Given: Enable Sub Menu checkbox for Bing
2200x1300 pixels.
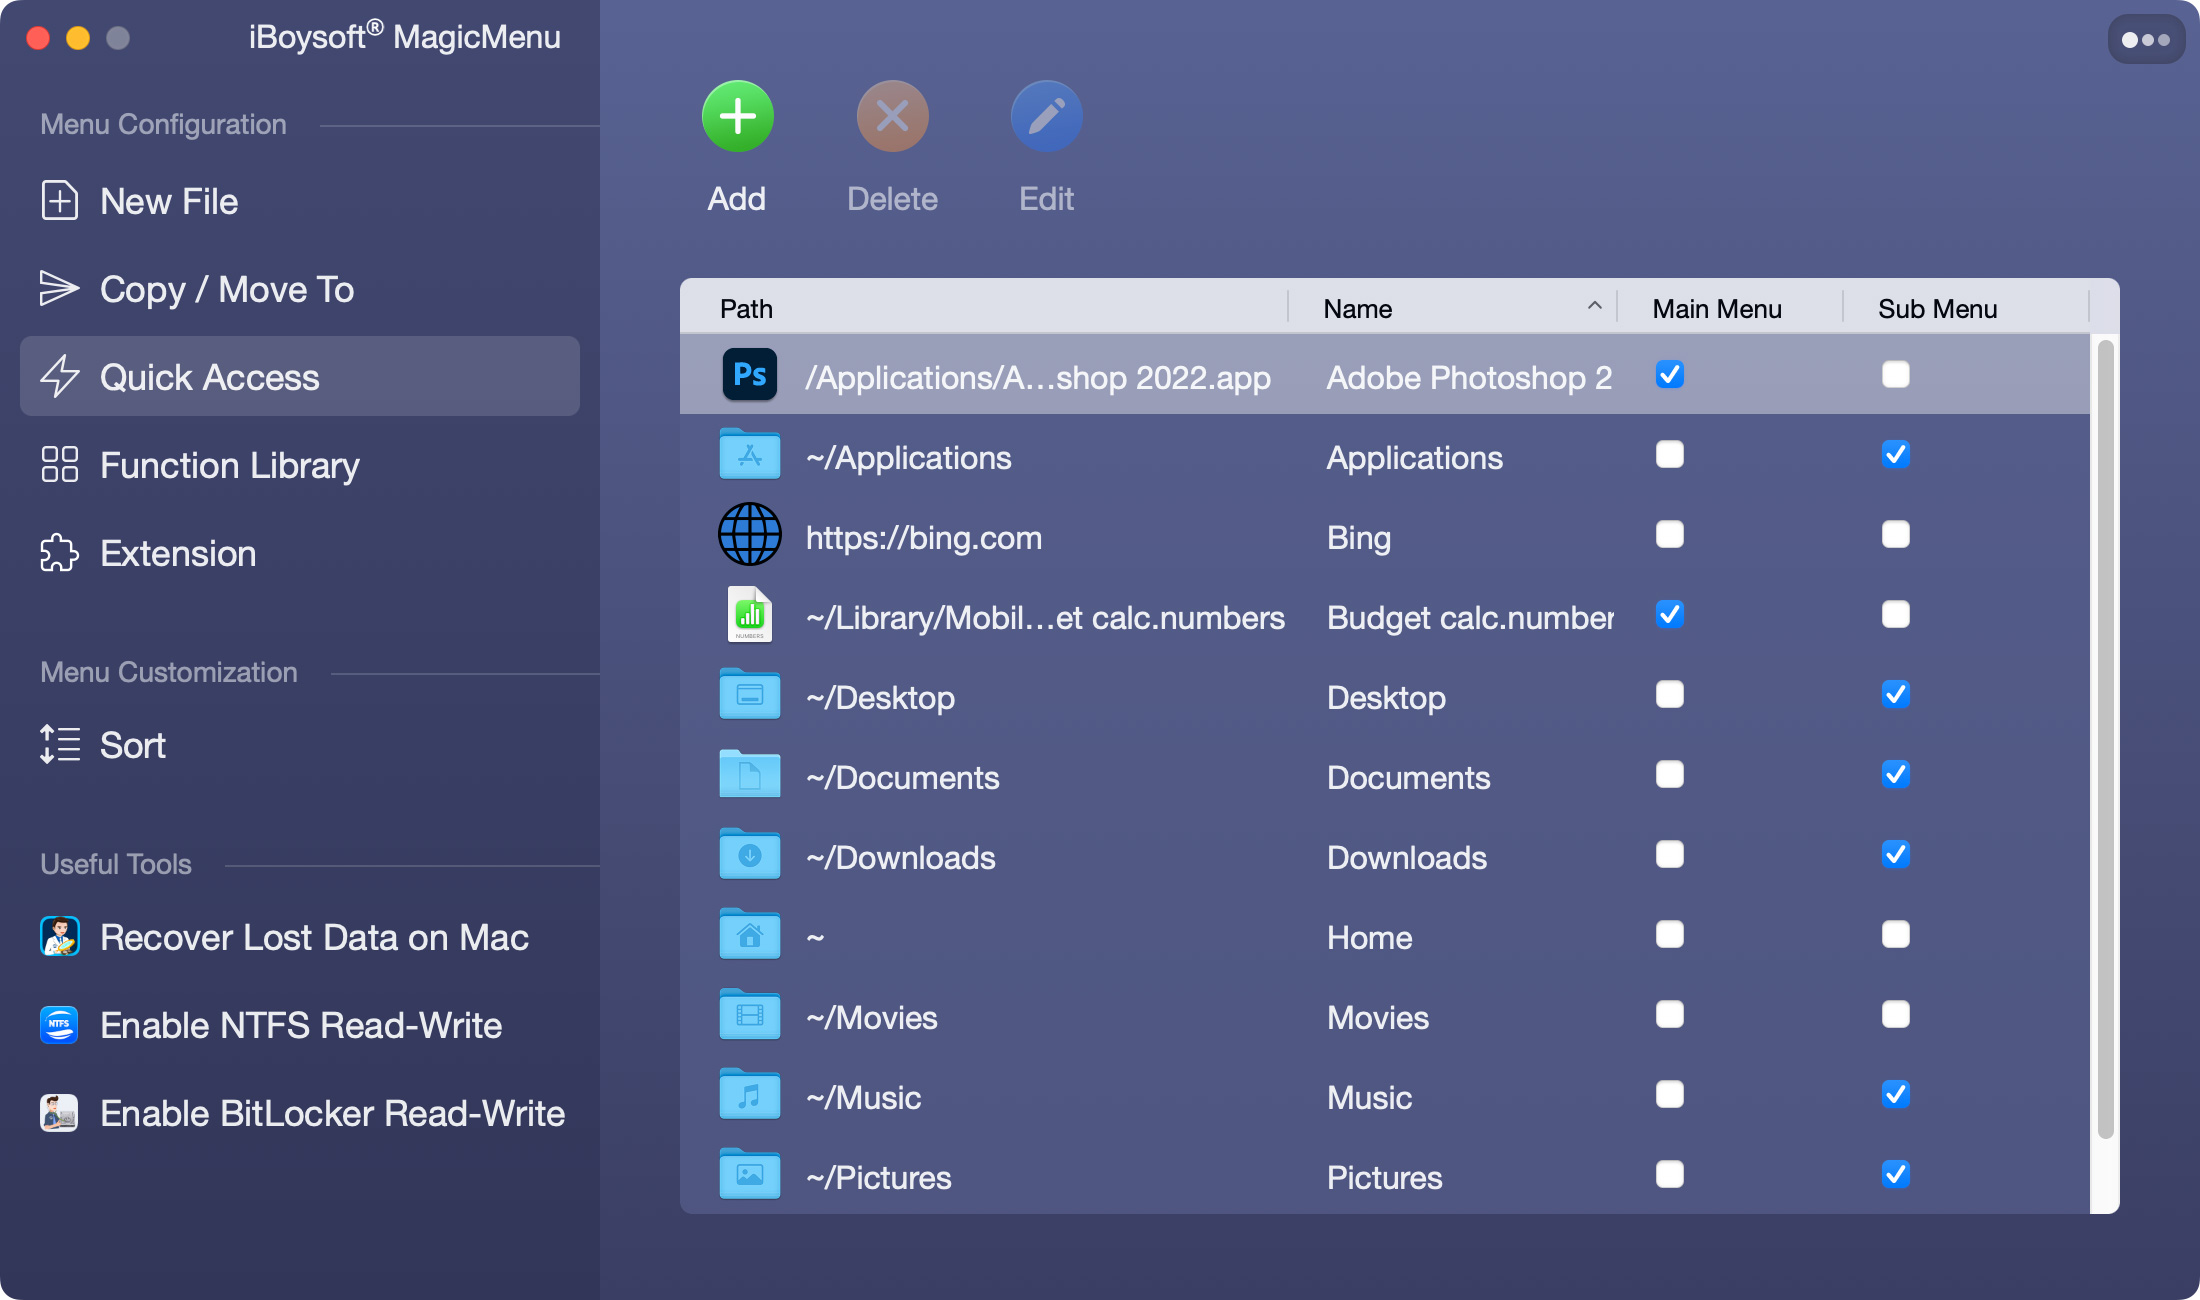Looking at the screenshot, I should (1895, 535).
